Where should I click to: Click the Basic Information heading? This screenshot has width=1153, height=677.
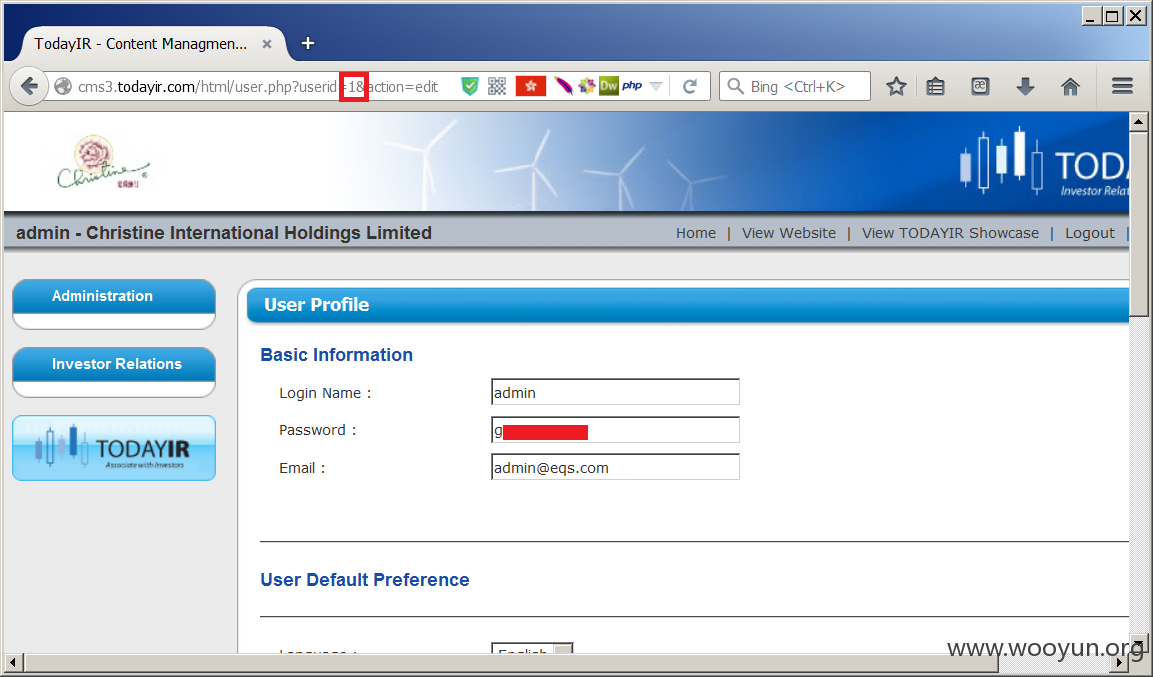point(336,355)
